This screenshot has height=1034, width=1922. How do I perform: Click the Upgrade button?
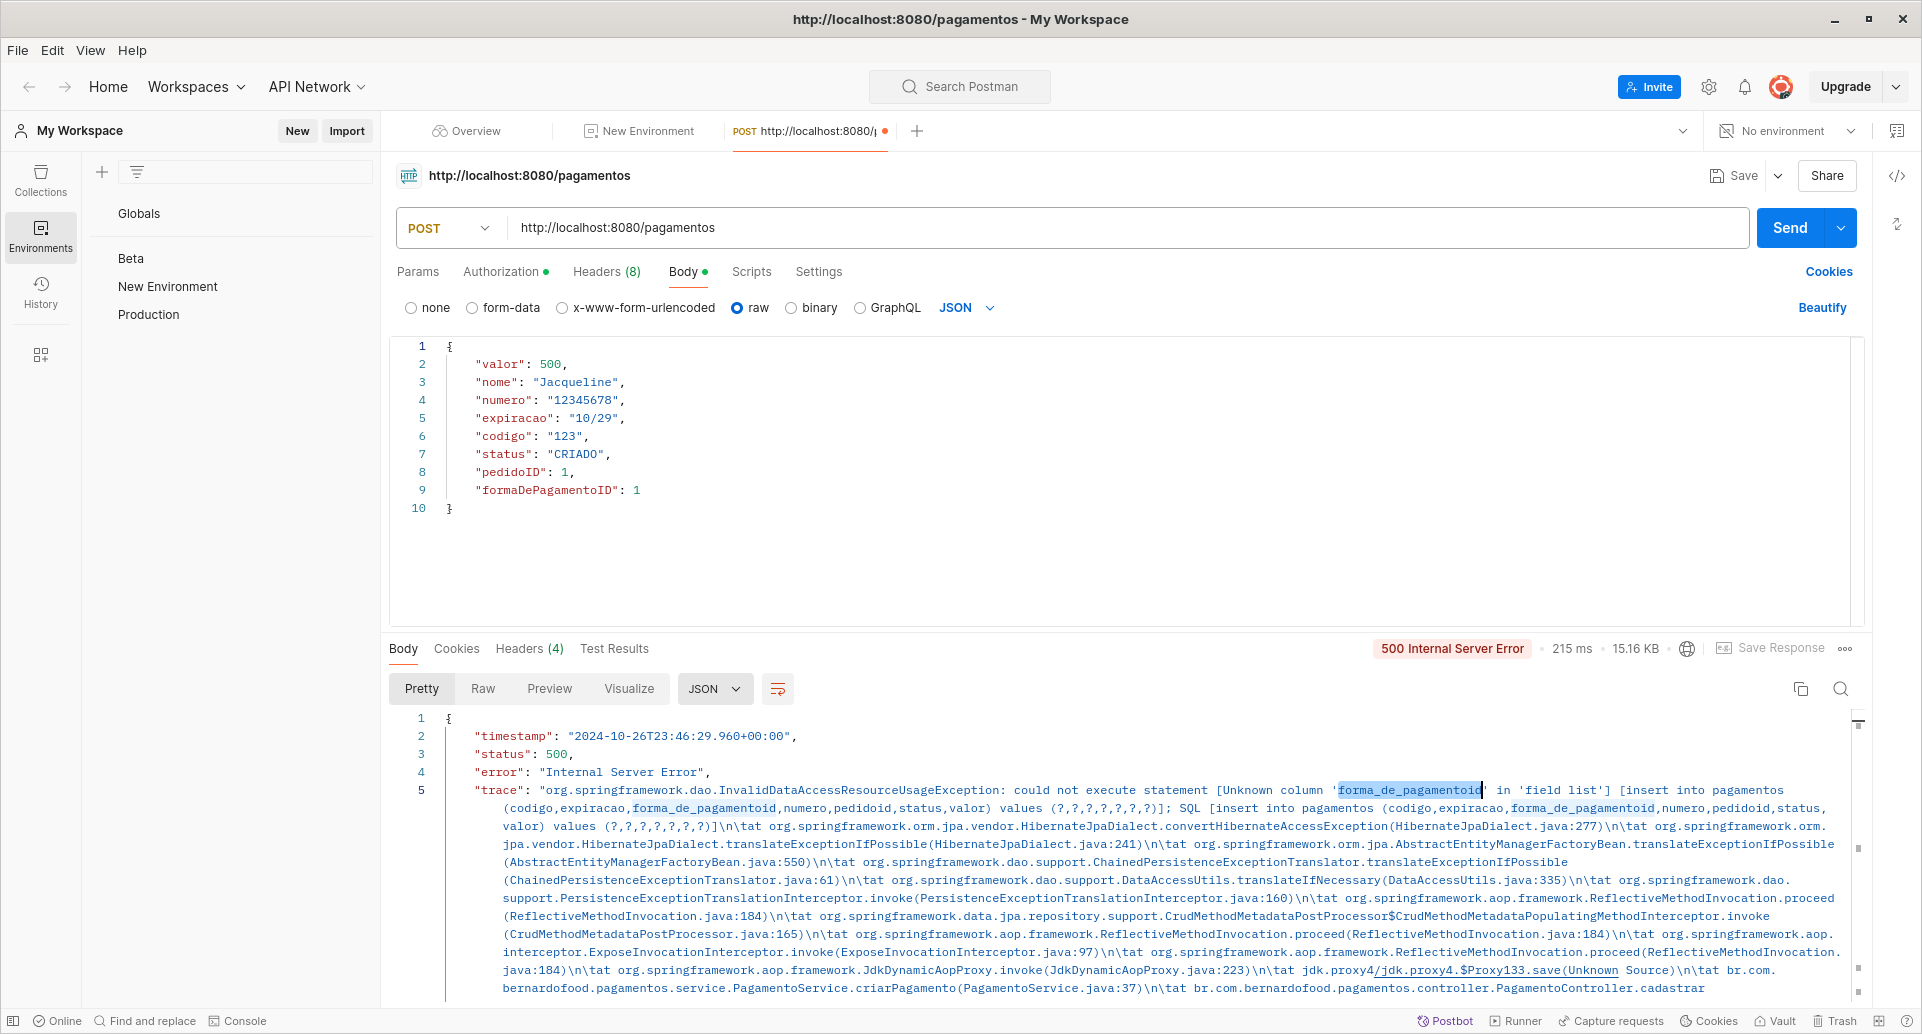tap(1845, 87)
